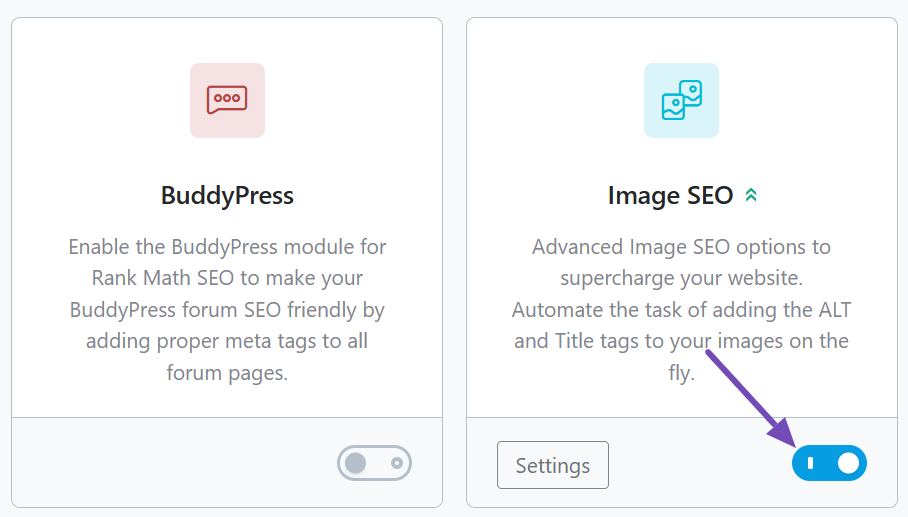Click the green upgrade chevrons beside Image SEO
908x517 pixels.
coord(751,195)
